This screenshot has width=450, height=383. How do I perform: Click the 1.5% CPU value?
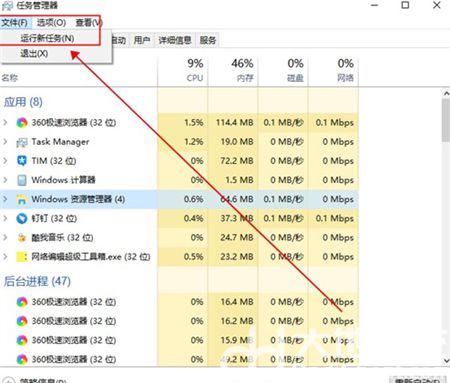(194, 123)
